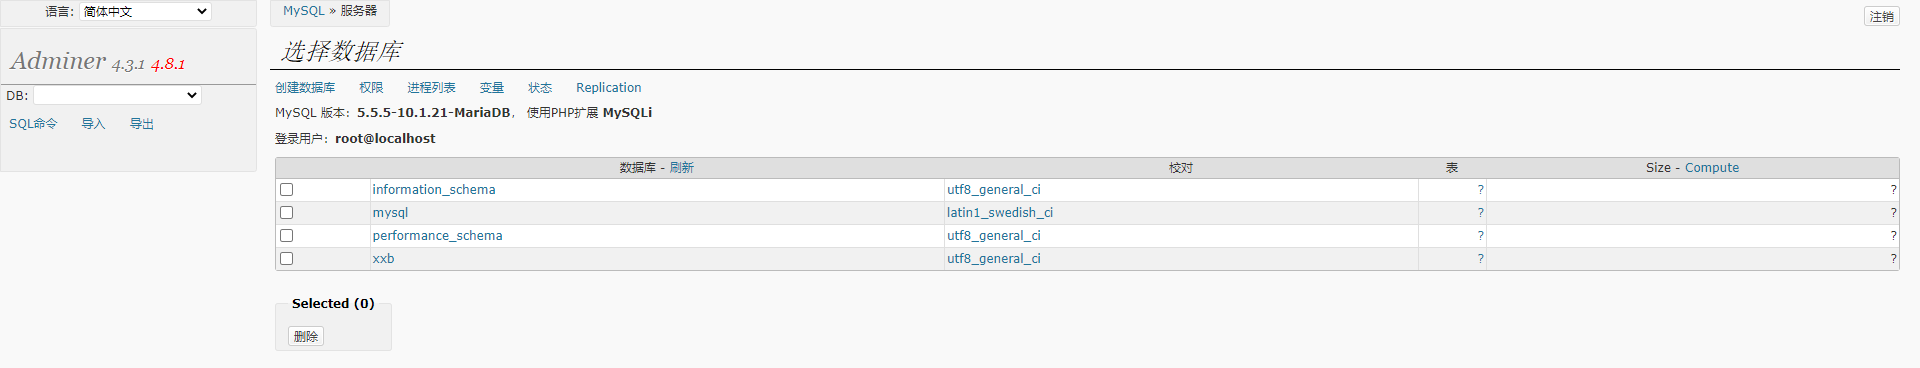Open the 创建数据库 link
The height and width of the screenshot is (368, 1920).
click(x=305, y=88)
